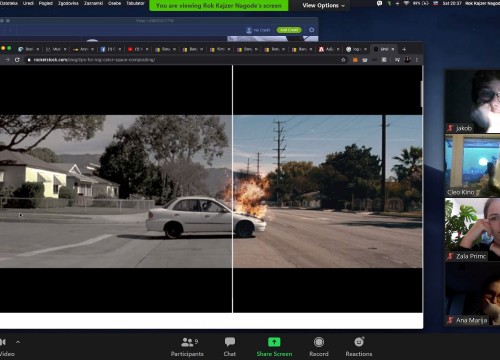Open Participants panel in Zoom toolbar
Image resolution: width=500 pixels, height=360 pixels.
[x=187, y=347]
